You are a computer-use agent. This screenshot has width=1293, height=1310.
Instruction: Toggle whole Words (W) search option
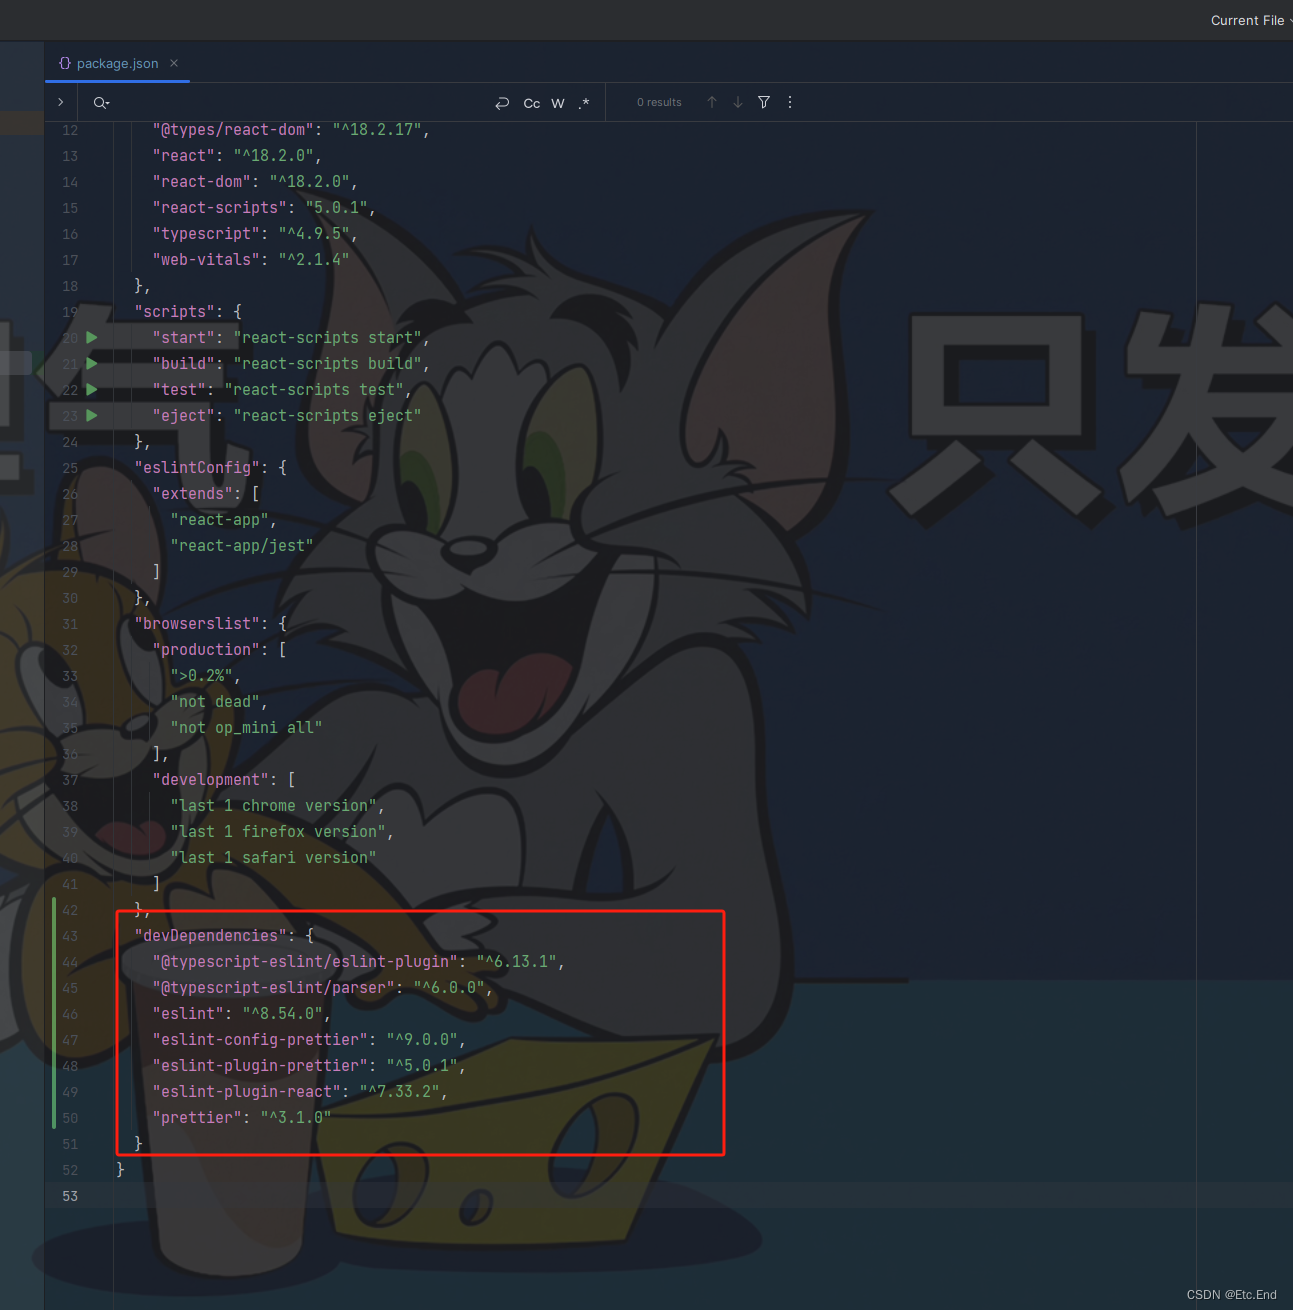tap(558, 103)
